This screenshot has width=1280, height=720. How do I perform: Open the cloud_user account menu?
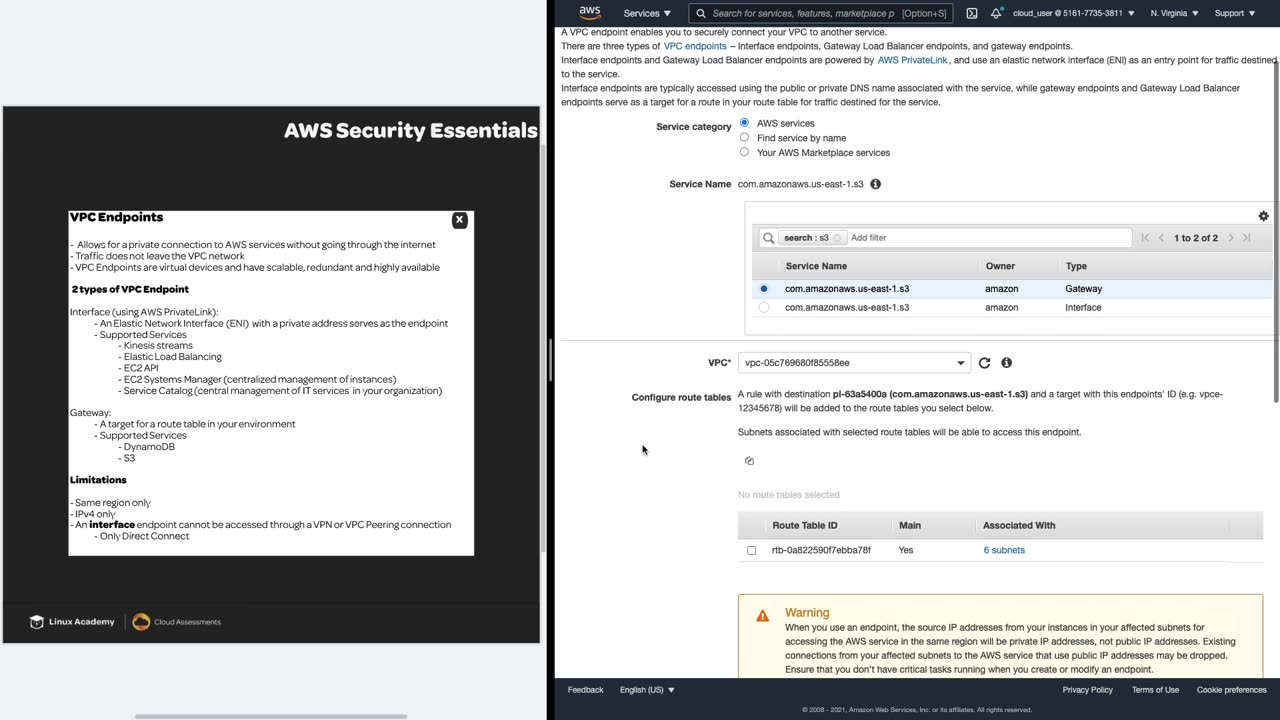click(1074, 14)
